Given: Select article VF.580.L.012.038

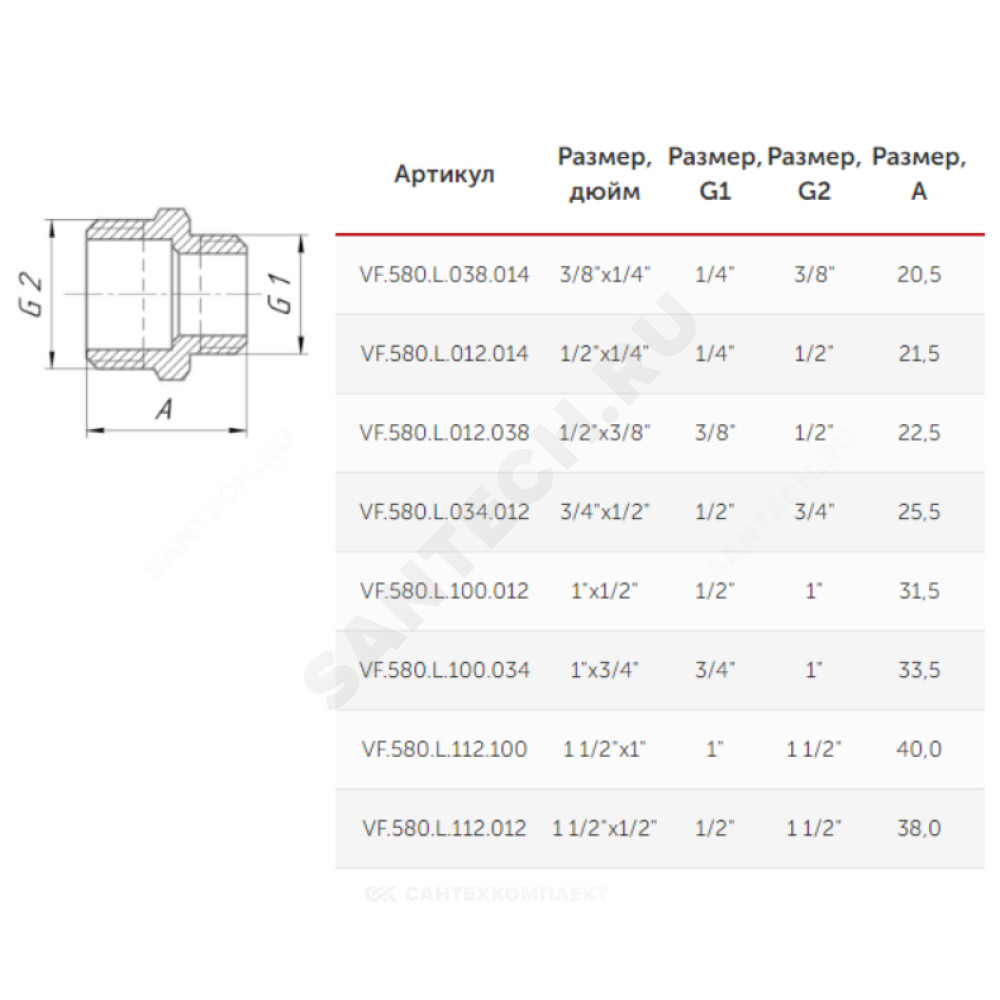Looking at the screenshot, I should pyautogui.click(x=445, y=433).
